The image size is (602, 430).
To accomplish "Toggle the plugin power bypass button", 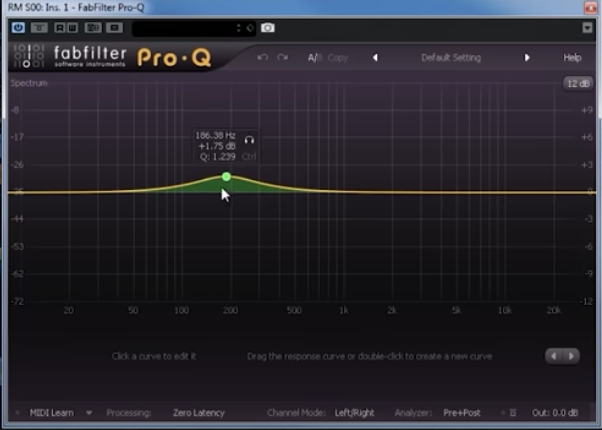I will coord(18,28).
